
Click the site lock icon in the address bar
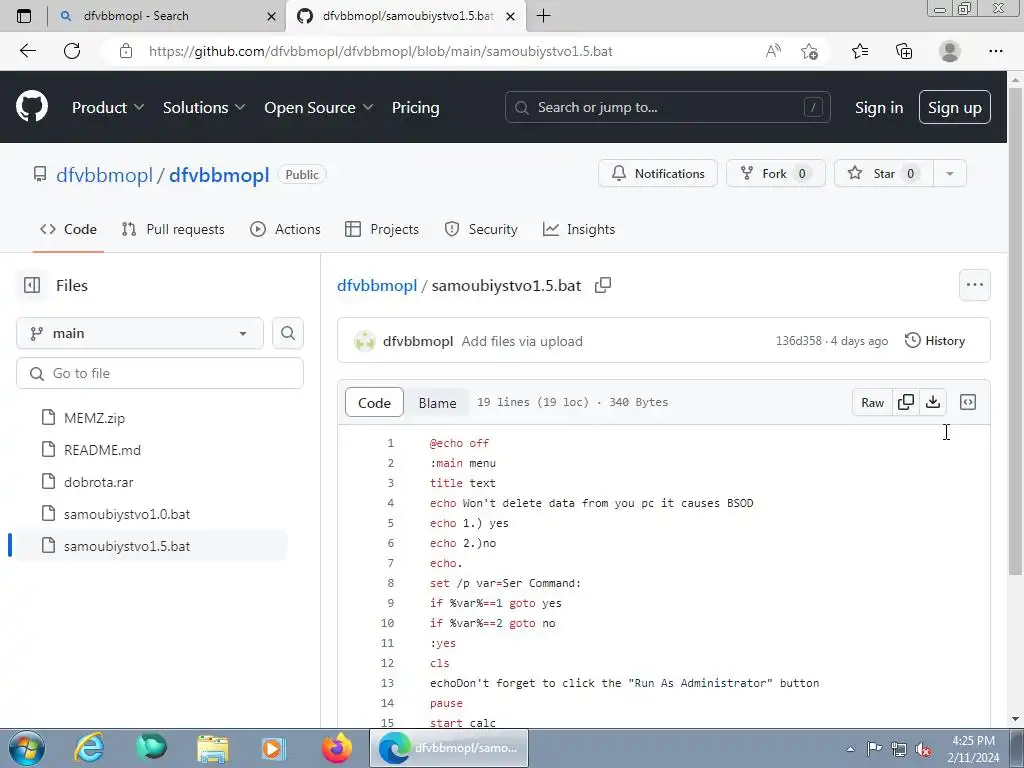(126, 51)
